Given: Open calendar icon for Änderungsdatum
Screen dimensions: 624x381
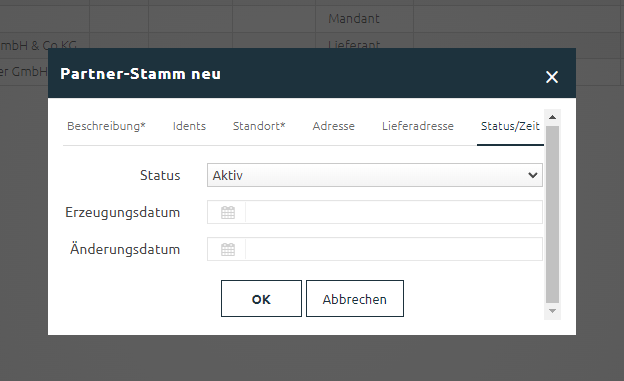Looking at the screenshot, I should (x=228, y=249).
